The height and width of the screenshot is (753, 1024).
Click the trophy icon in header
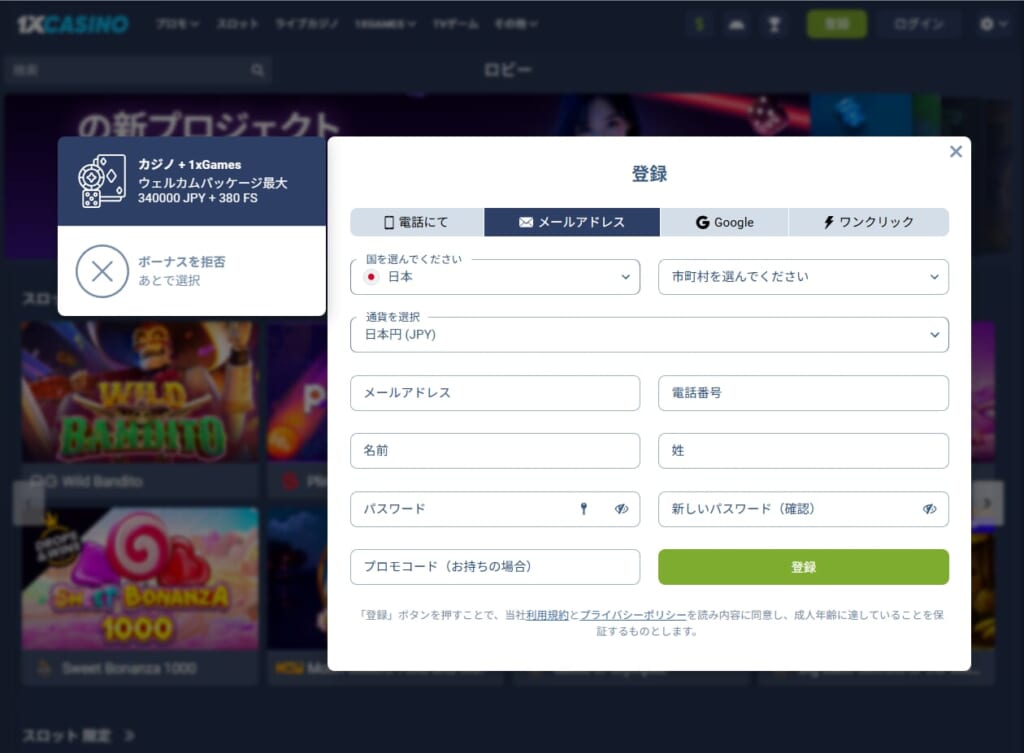tap(775, 24)
